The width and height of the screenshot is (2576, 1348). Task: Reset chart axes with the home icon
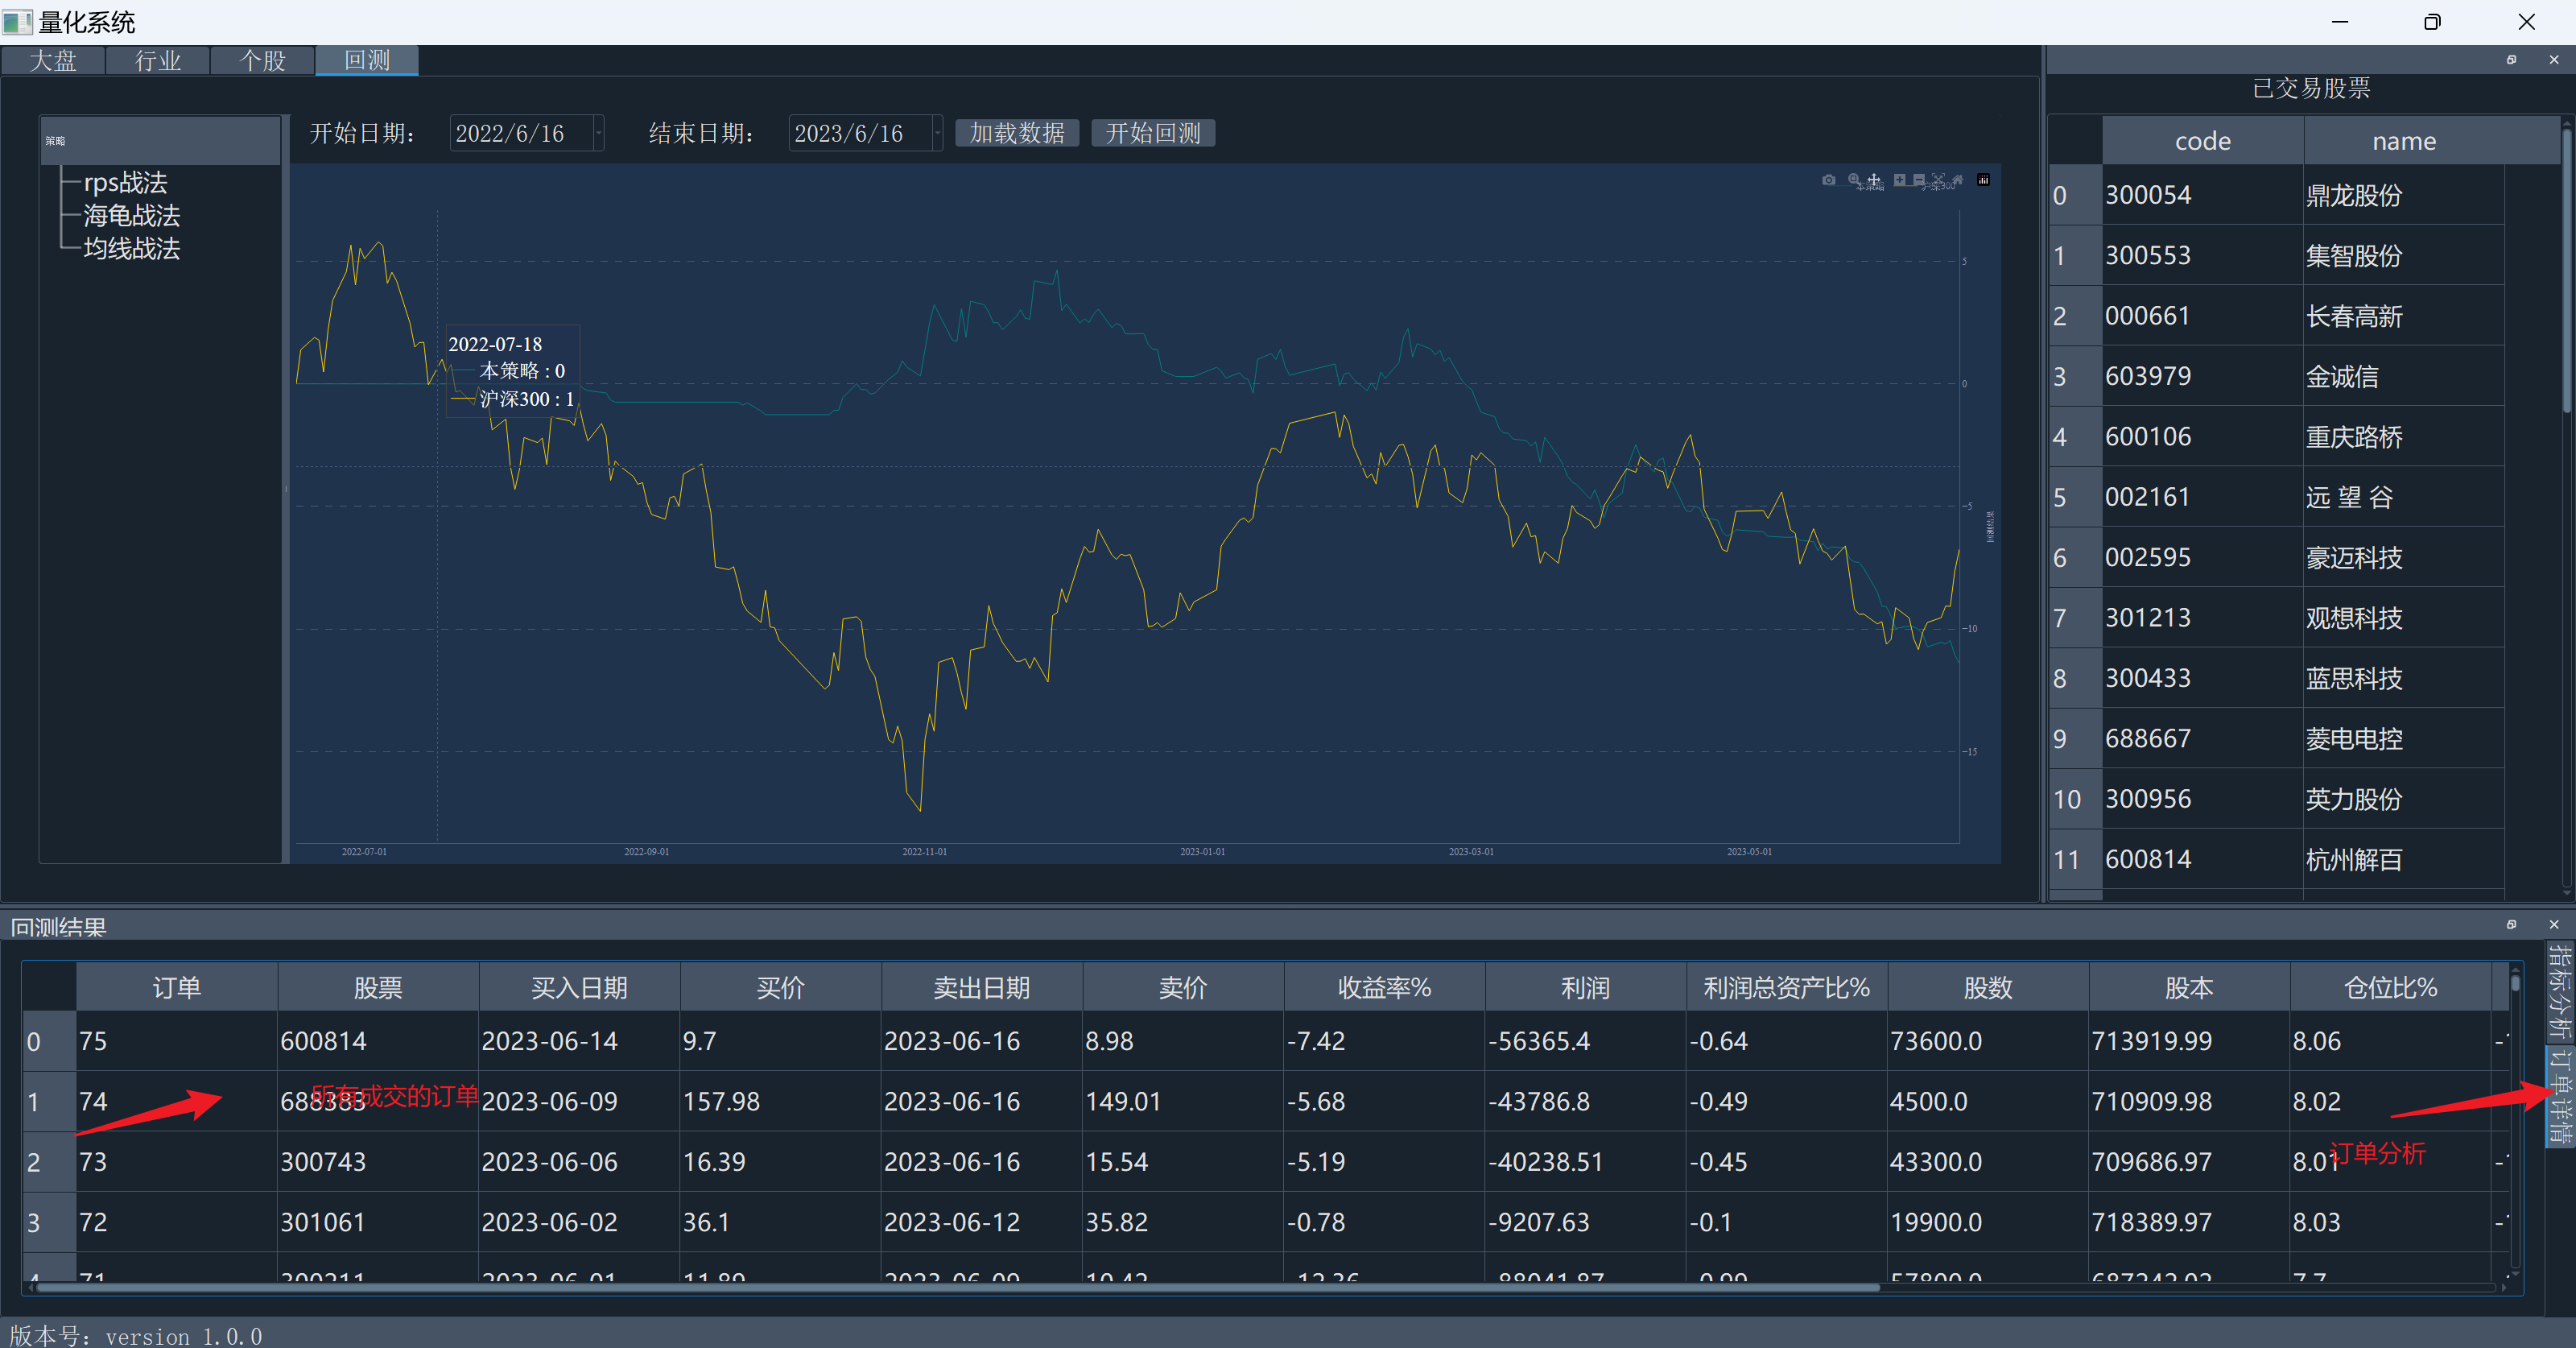click(x=1958, y=180)
